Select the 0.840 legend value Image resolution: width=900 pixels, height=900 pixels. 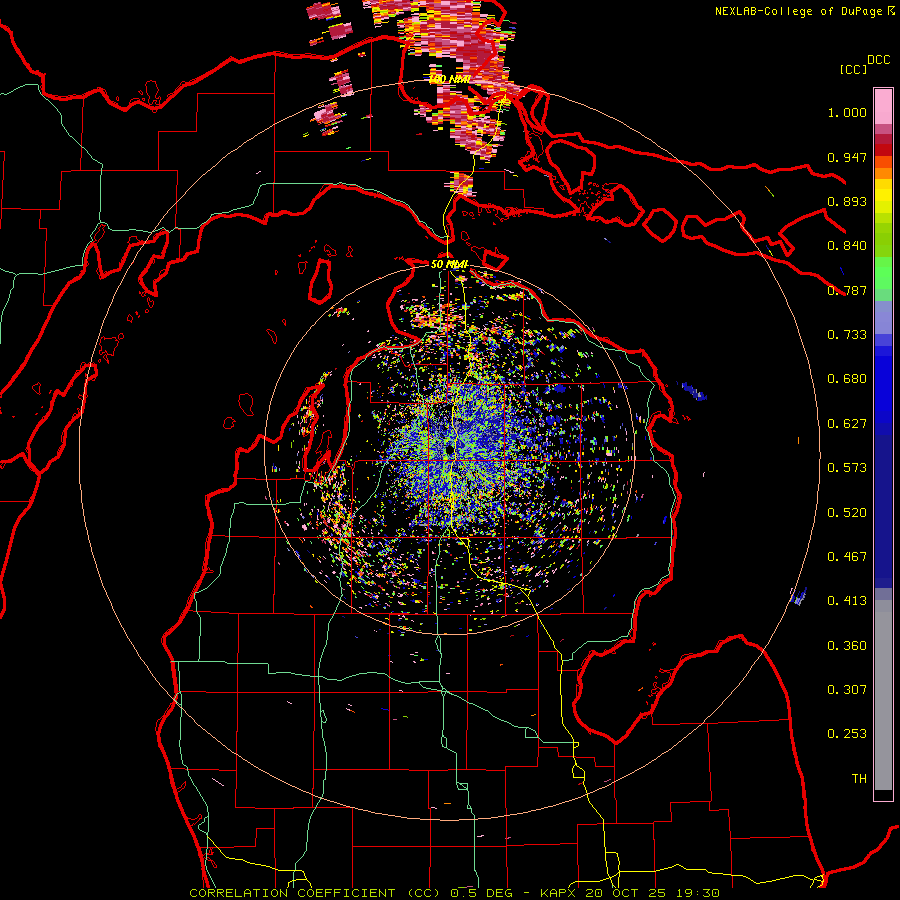847,246
